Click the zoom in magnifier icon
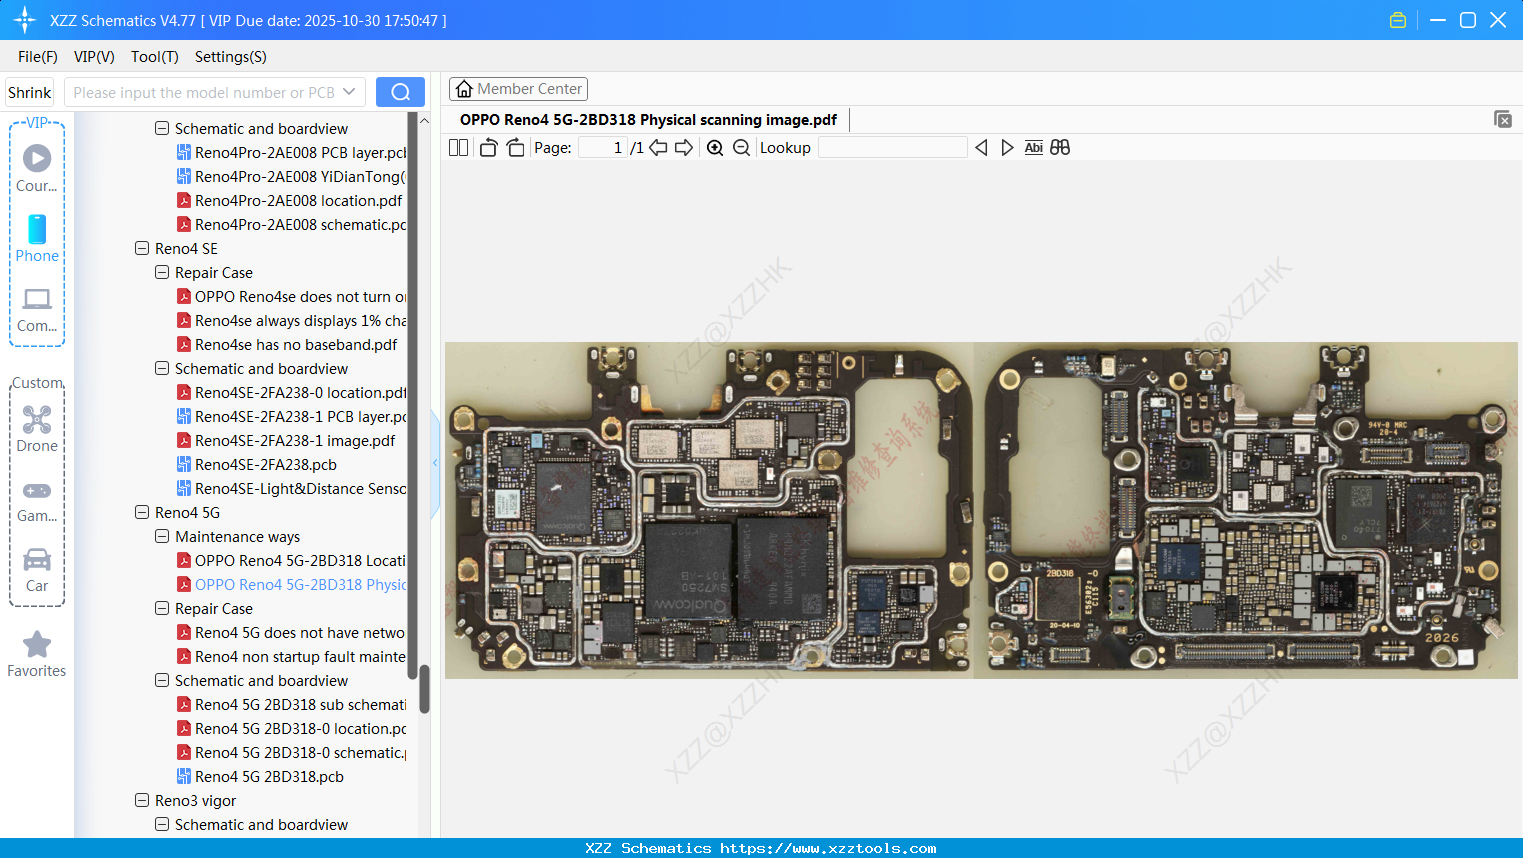 click(x=715, y=148)
